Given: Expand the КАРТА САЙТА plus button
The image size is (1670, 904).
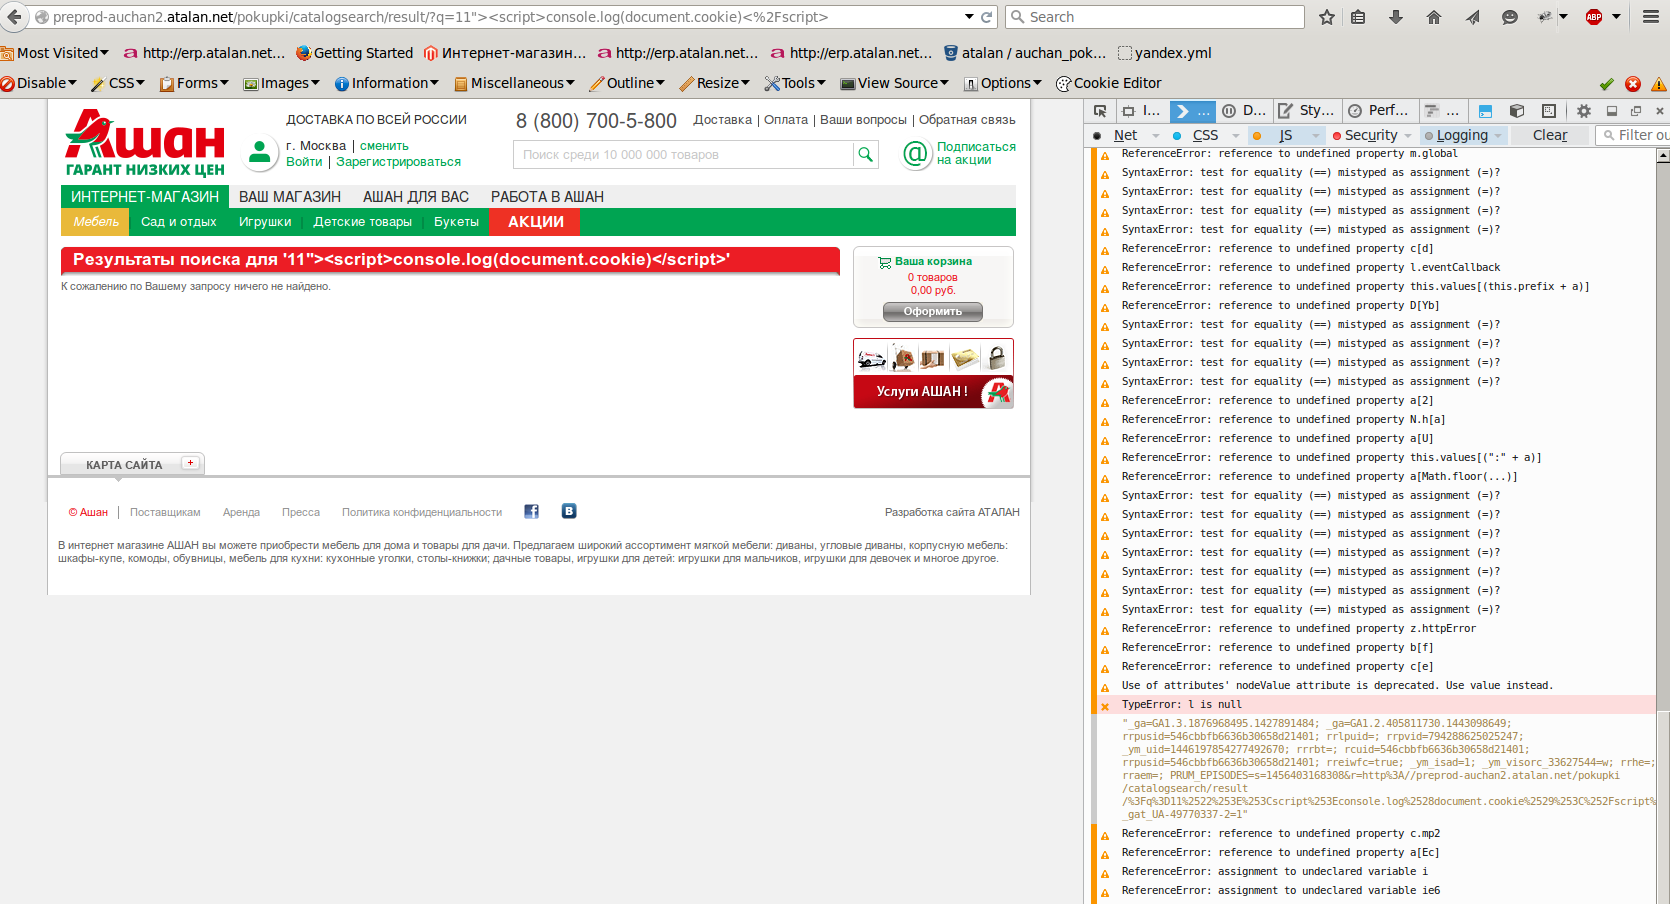Looking at the screenshot, I should (x=190, y=463).
